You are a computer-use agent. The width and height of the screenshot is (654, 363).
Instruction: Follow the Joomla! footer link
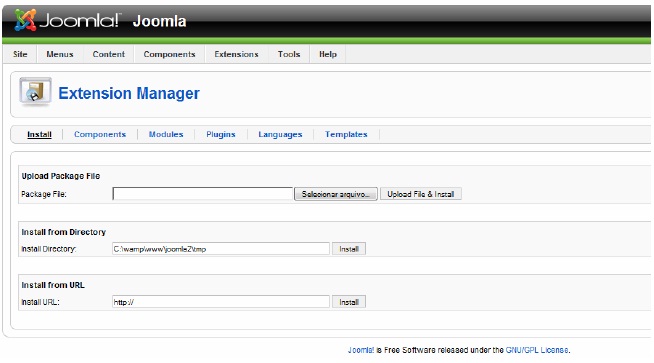point(361,350)
